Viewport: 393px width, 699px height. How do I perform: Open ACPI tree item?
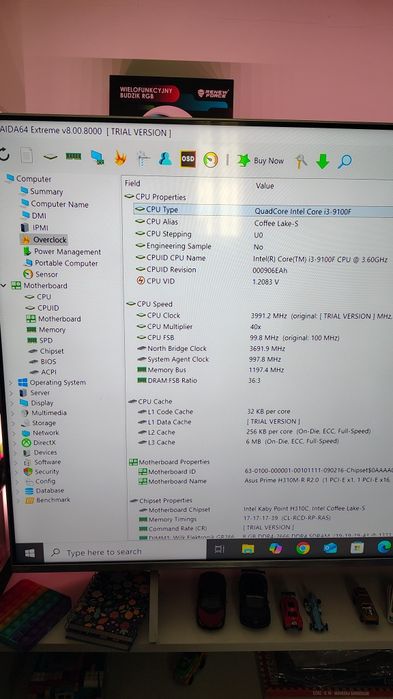coord(43,372)
